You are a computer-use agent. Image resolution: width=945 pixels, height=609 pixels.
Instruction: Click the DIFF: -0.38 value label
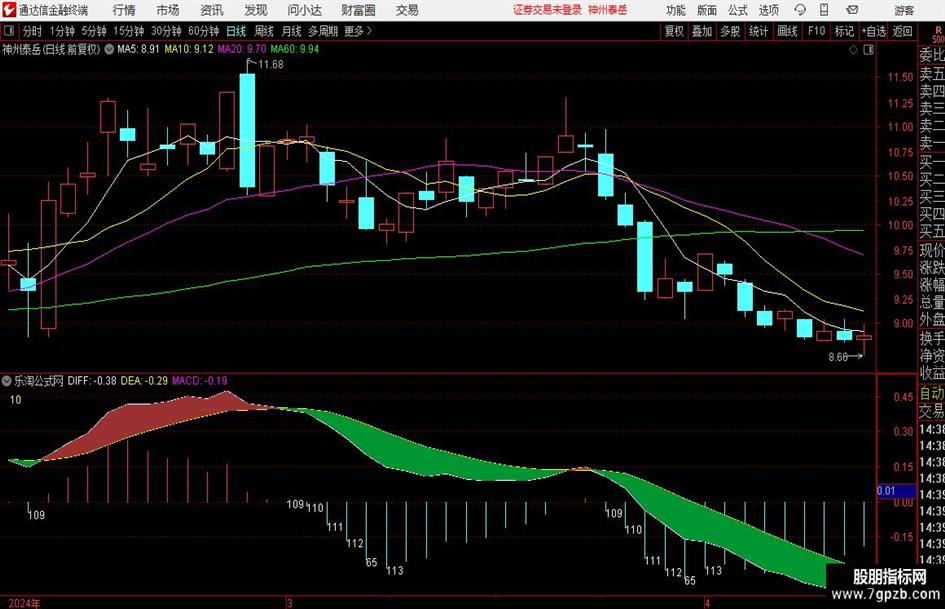pyautogui.click(x=92, y=380)
